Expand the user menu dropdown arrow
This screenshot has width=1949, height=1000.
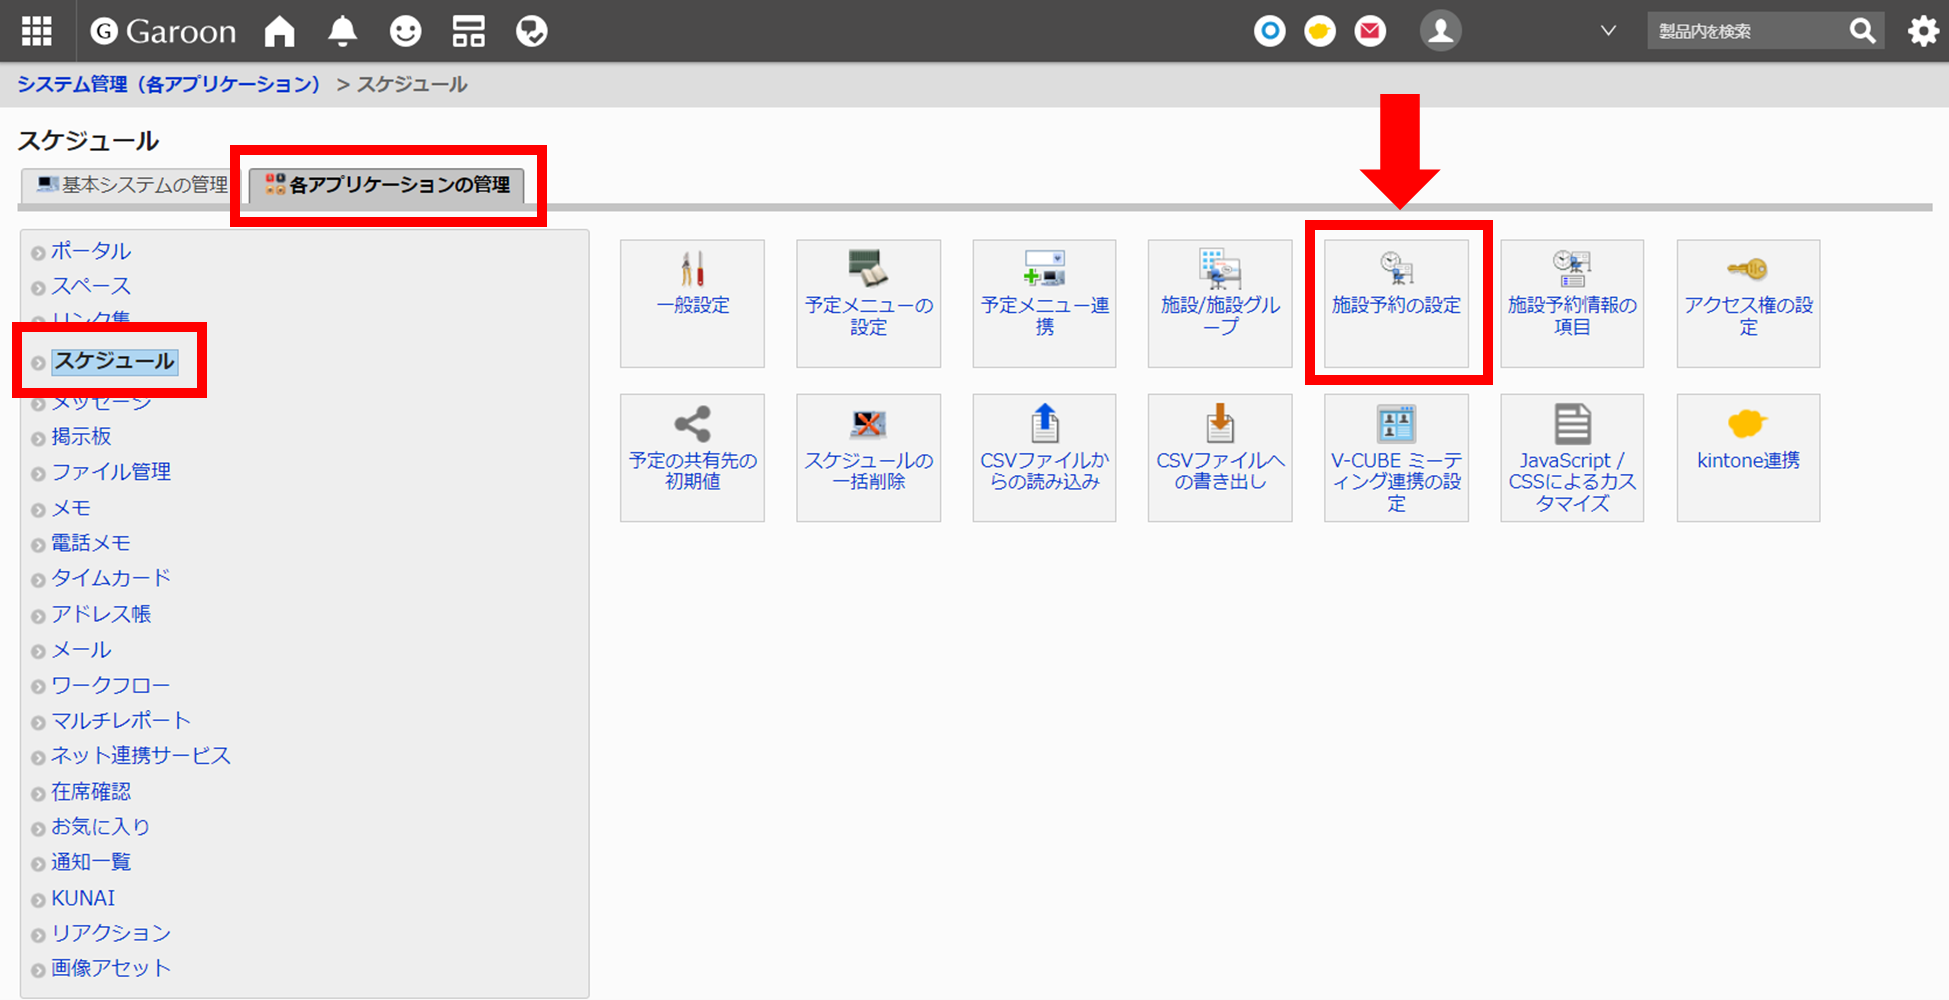point(1608,31)
